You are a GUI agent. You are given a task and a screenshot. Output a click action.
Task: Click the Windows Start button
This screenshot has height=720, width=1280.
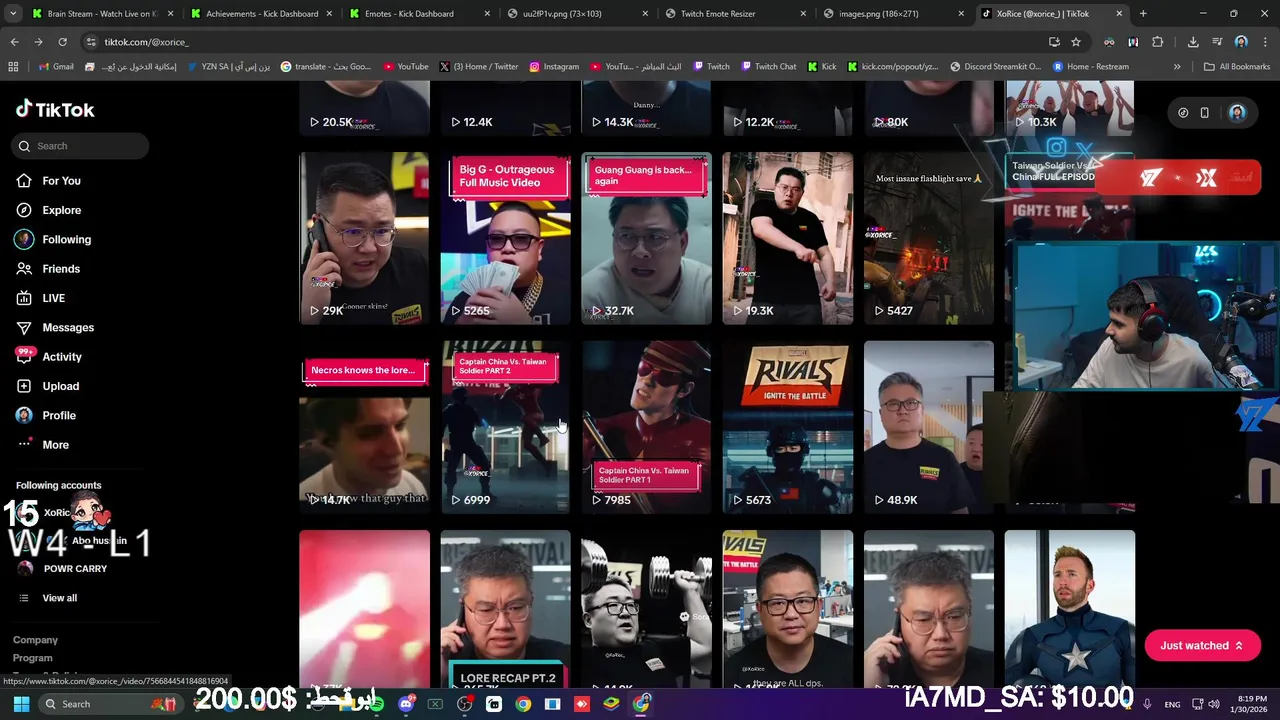tap(21, 704)
